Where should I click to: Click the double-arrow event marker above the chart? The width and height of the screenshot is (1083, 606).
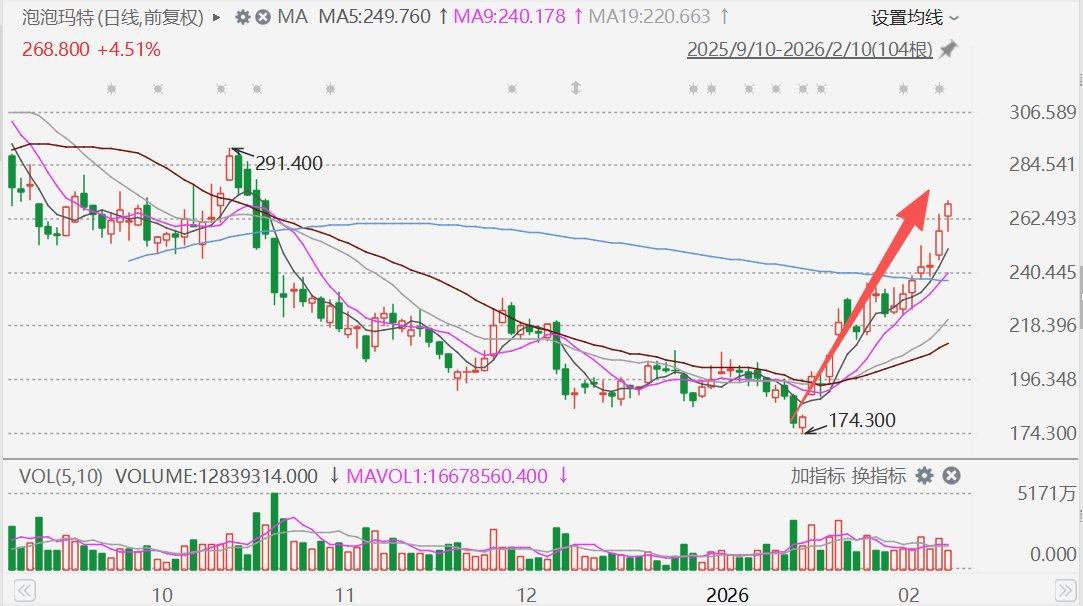(x=575, y=89)
